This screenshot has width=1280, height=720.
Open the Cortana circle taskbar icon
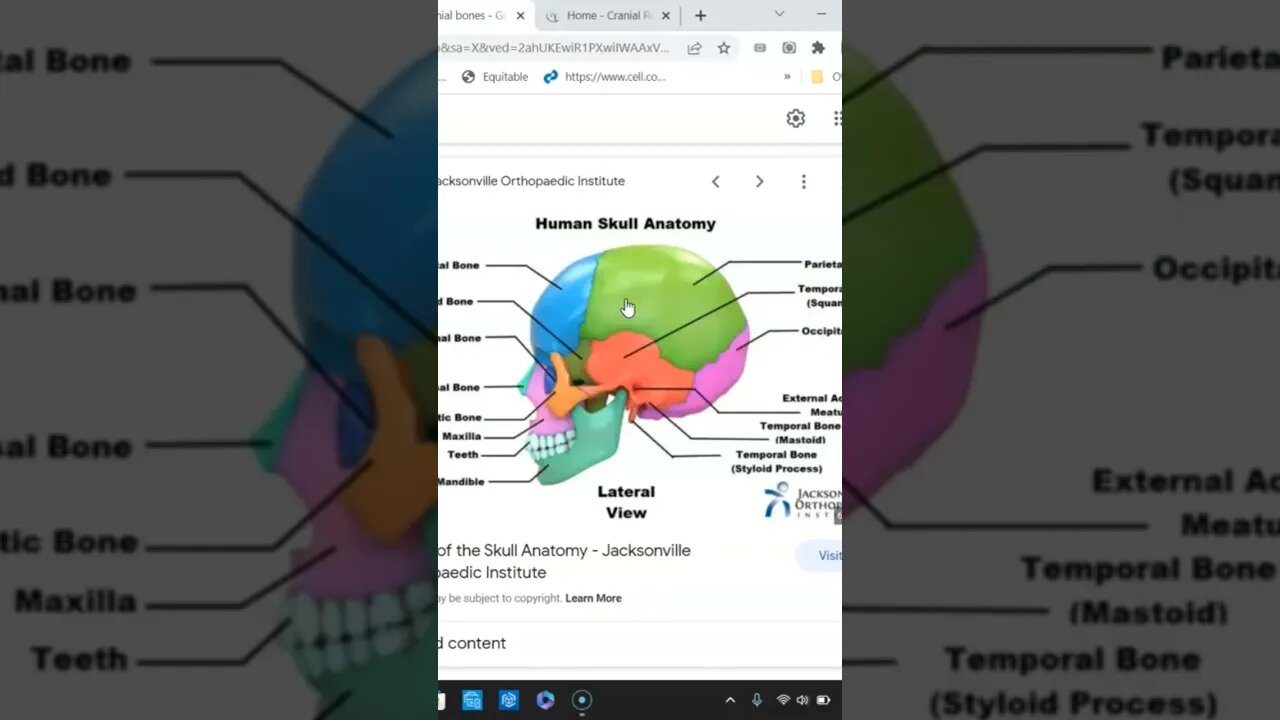pyautogui.click(x=582, y=700)
